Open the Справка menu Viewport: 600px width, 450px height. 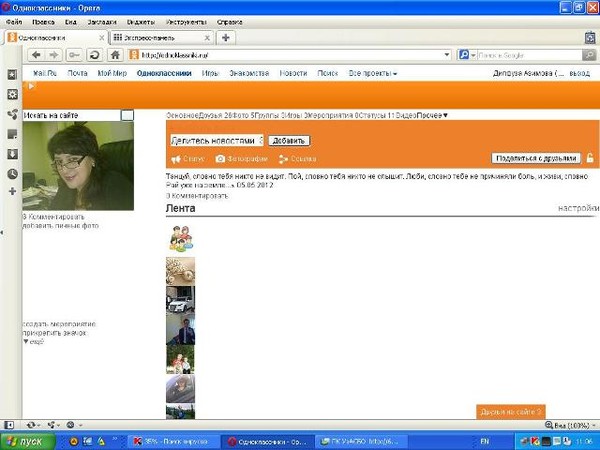(x=230, y=22)
